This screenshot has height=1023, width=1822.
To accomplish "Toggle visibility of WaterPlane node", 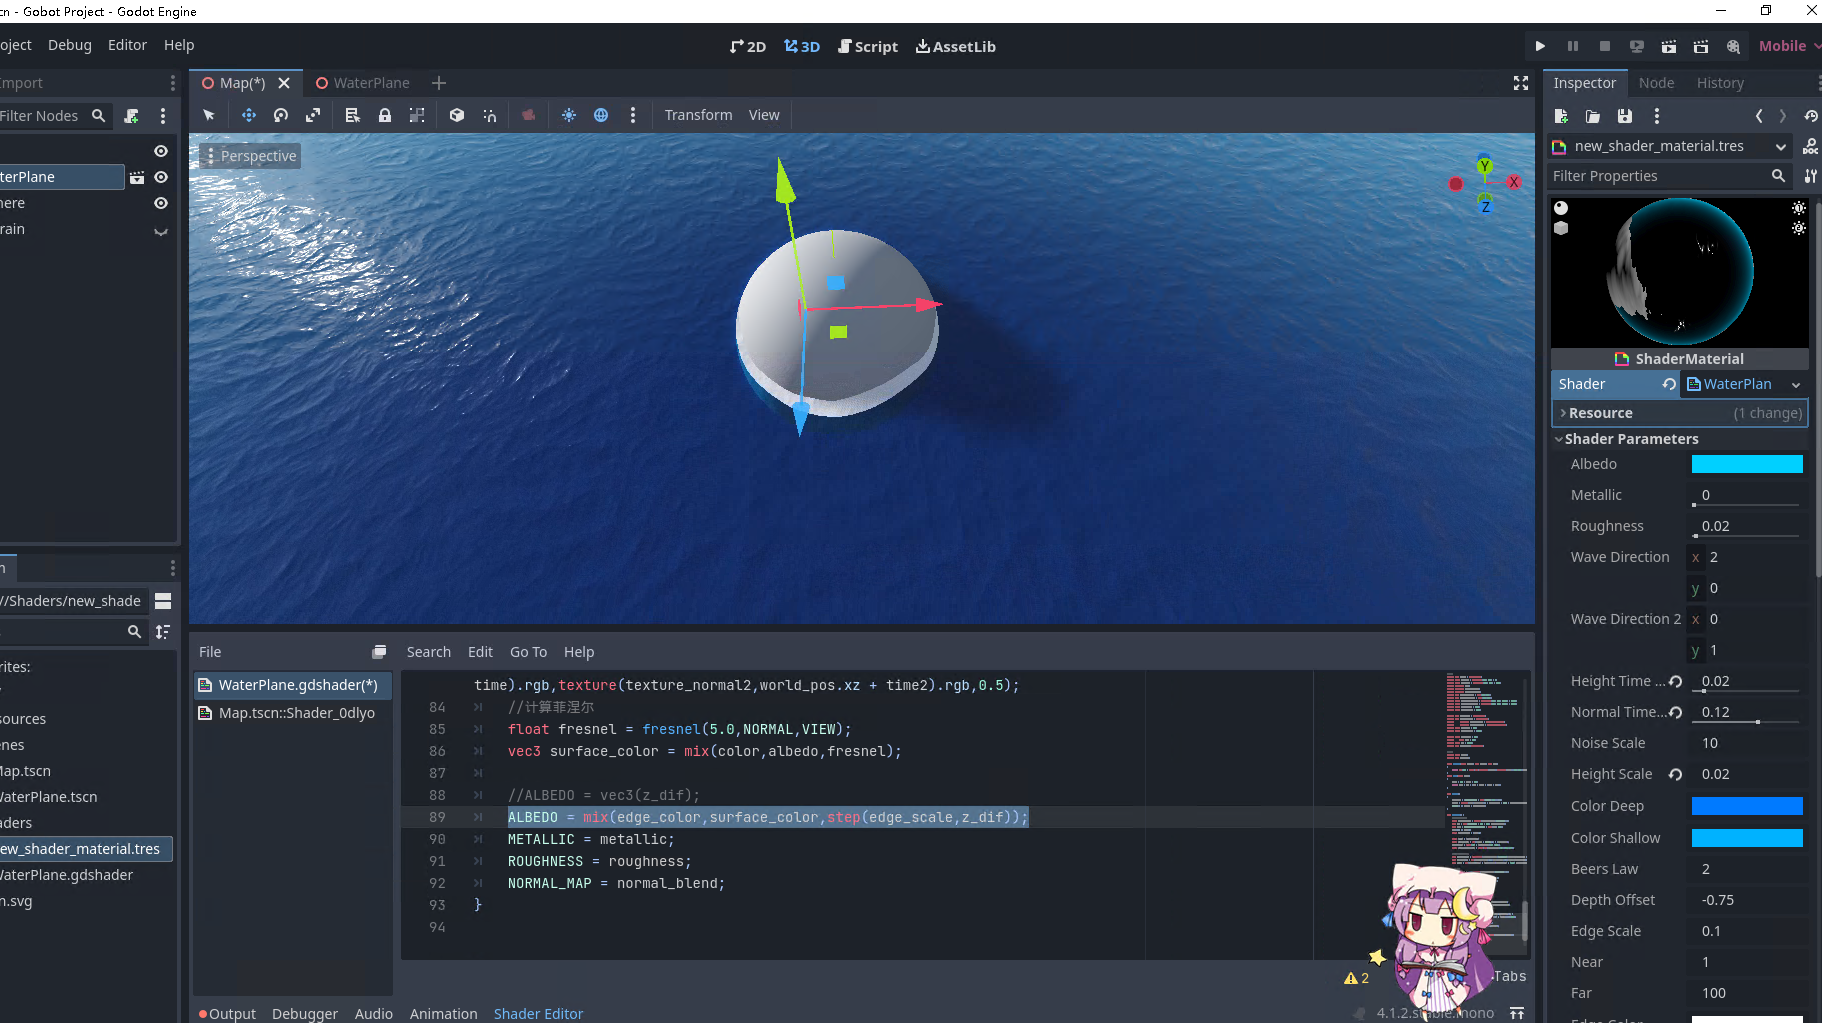I will (161, 177).
